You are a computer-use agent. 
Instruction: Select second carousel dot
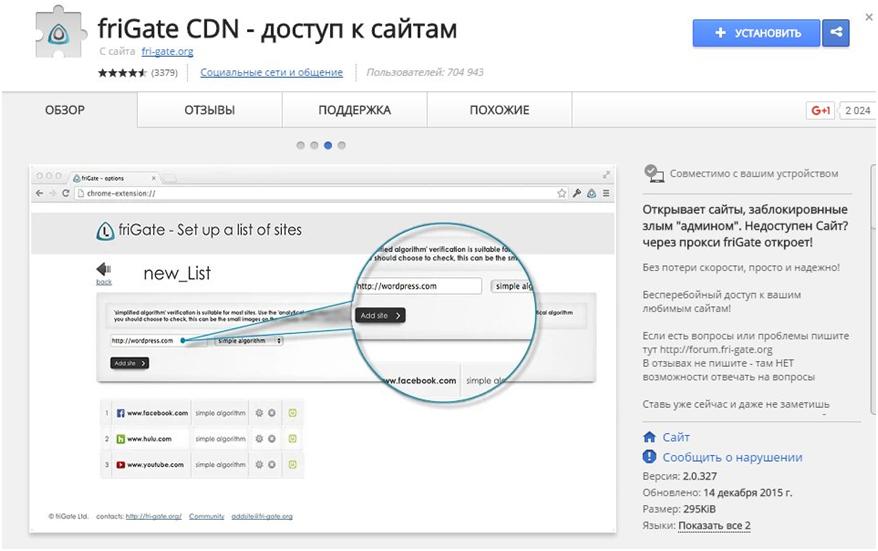pyautogui.click(x=314, y=146)
